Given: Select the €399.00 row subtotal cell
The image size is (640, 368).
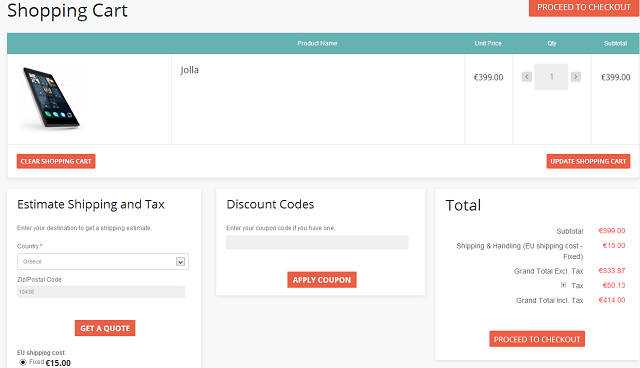Looking at the screenshot, I should click(x=616, y=77).
